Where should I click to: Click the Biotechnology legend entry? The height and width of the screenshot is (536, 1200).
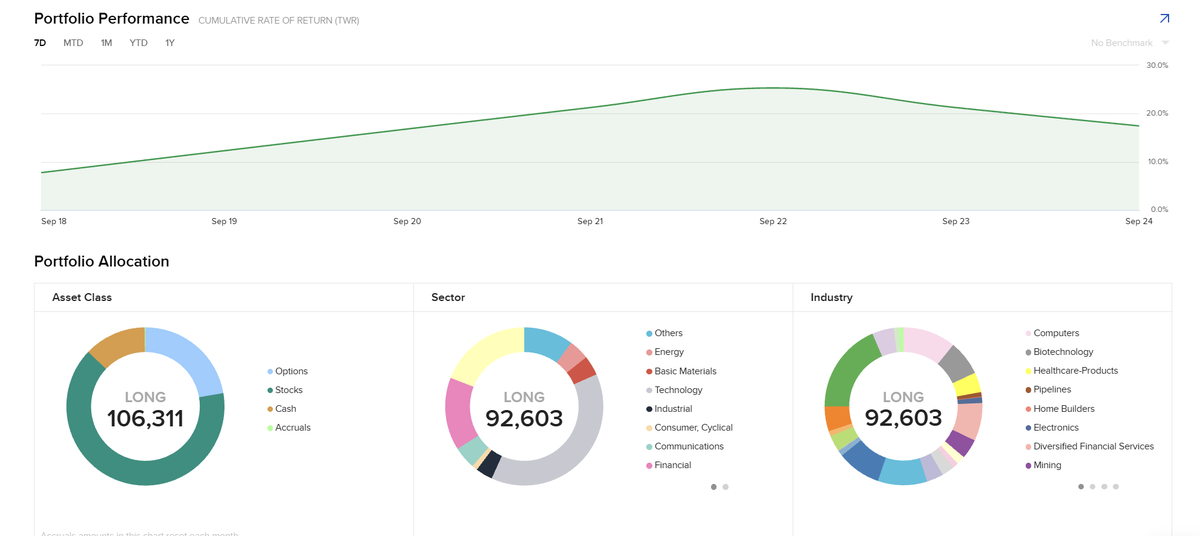pyautogui.click(x=1059, y=352)
